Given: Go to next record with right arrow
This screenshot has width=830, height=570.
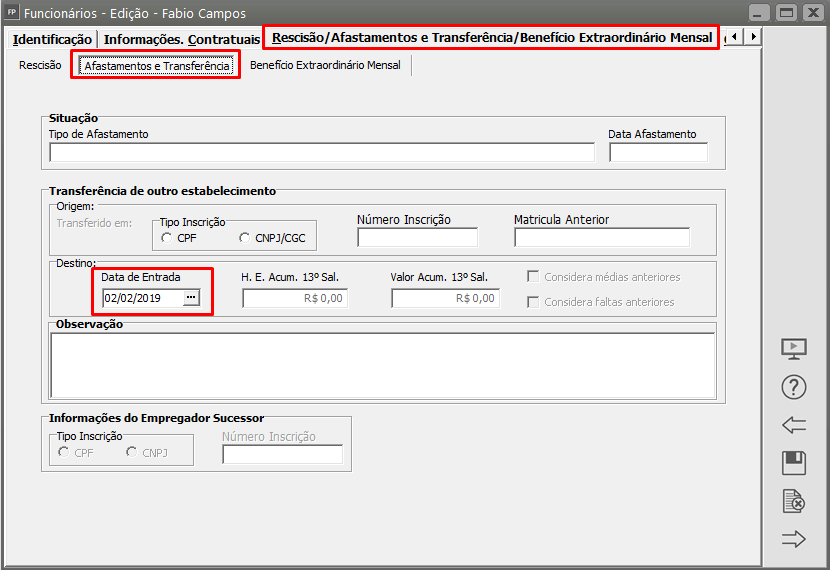Looking at the screenshot, I should 793,539.
